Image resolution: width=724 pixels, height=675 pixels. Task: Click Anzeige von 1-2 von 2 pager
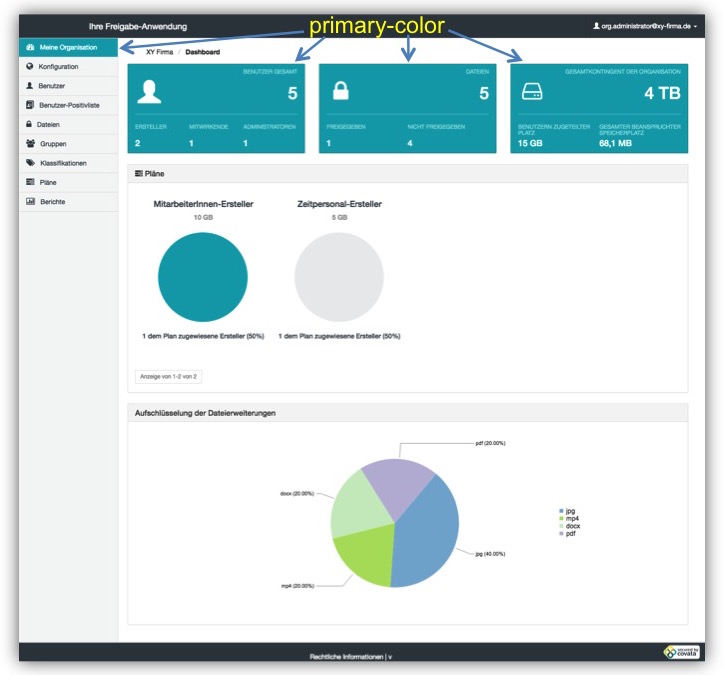169,377
